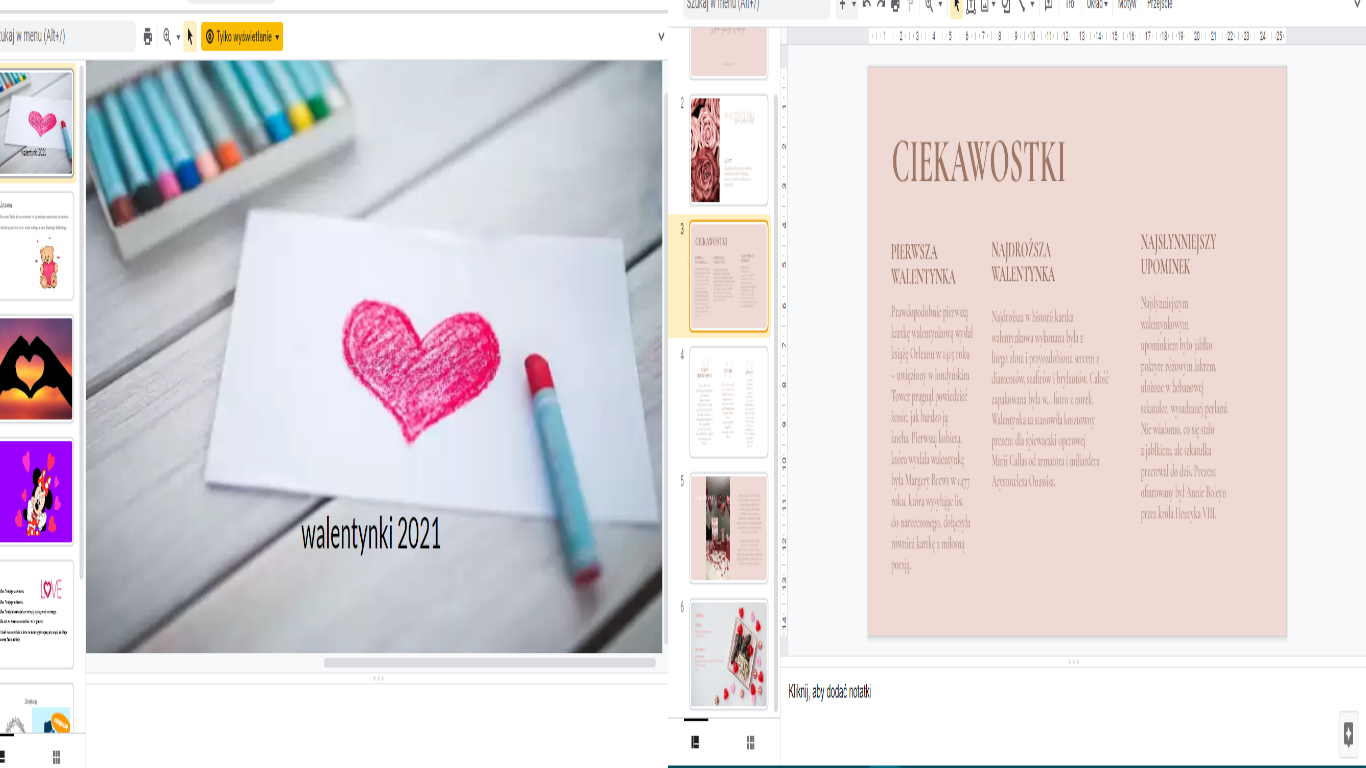The image size is (1366, 768).
Task: Select the heart drawing slide thumbnail in left filmstrip
Action: pos(36,123)
